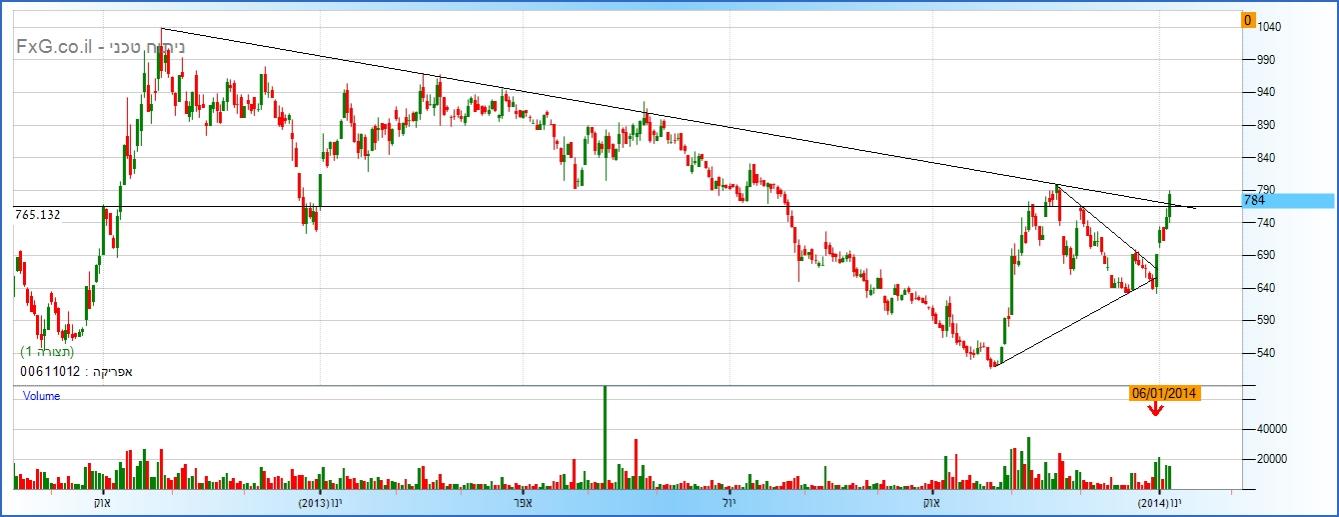Select the orange 06/01/2014 date flag

click(x=1165, y=393)
